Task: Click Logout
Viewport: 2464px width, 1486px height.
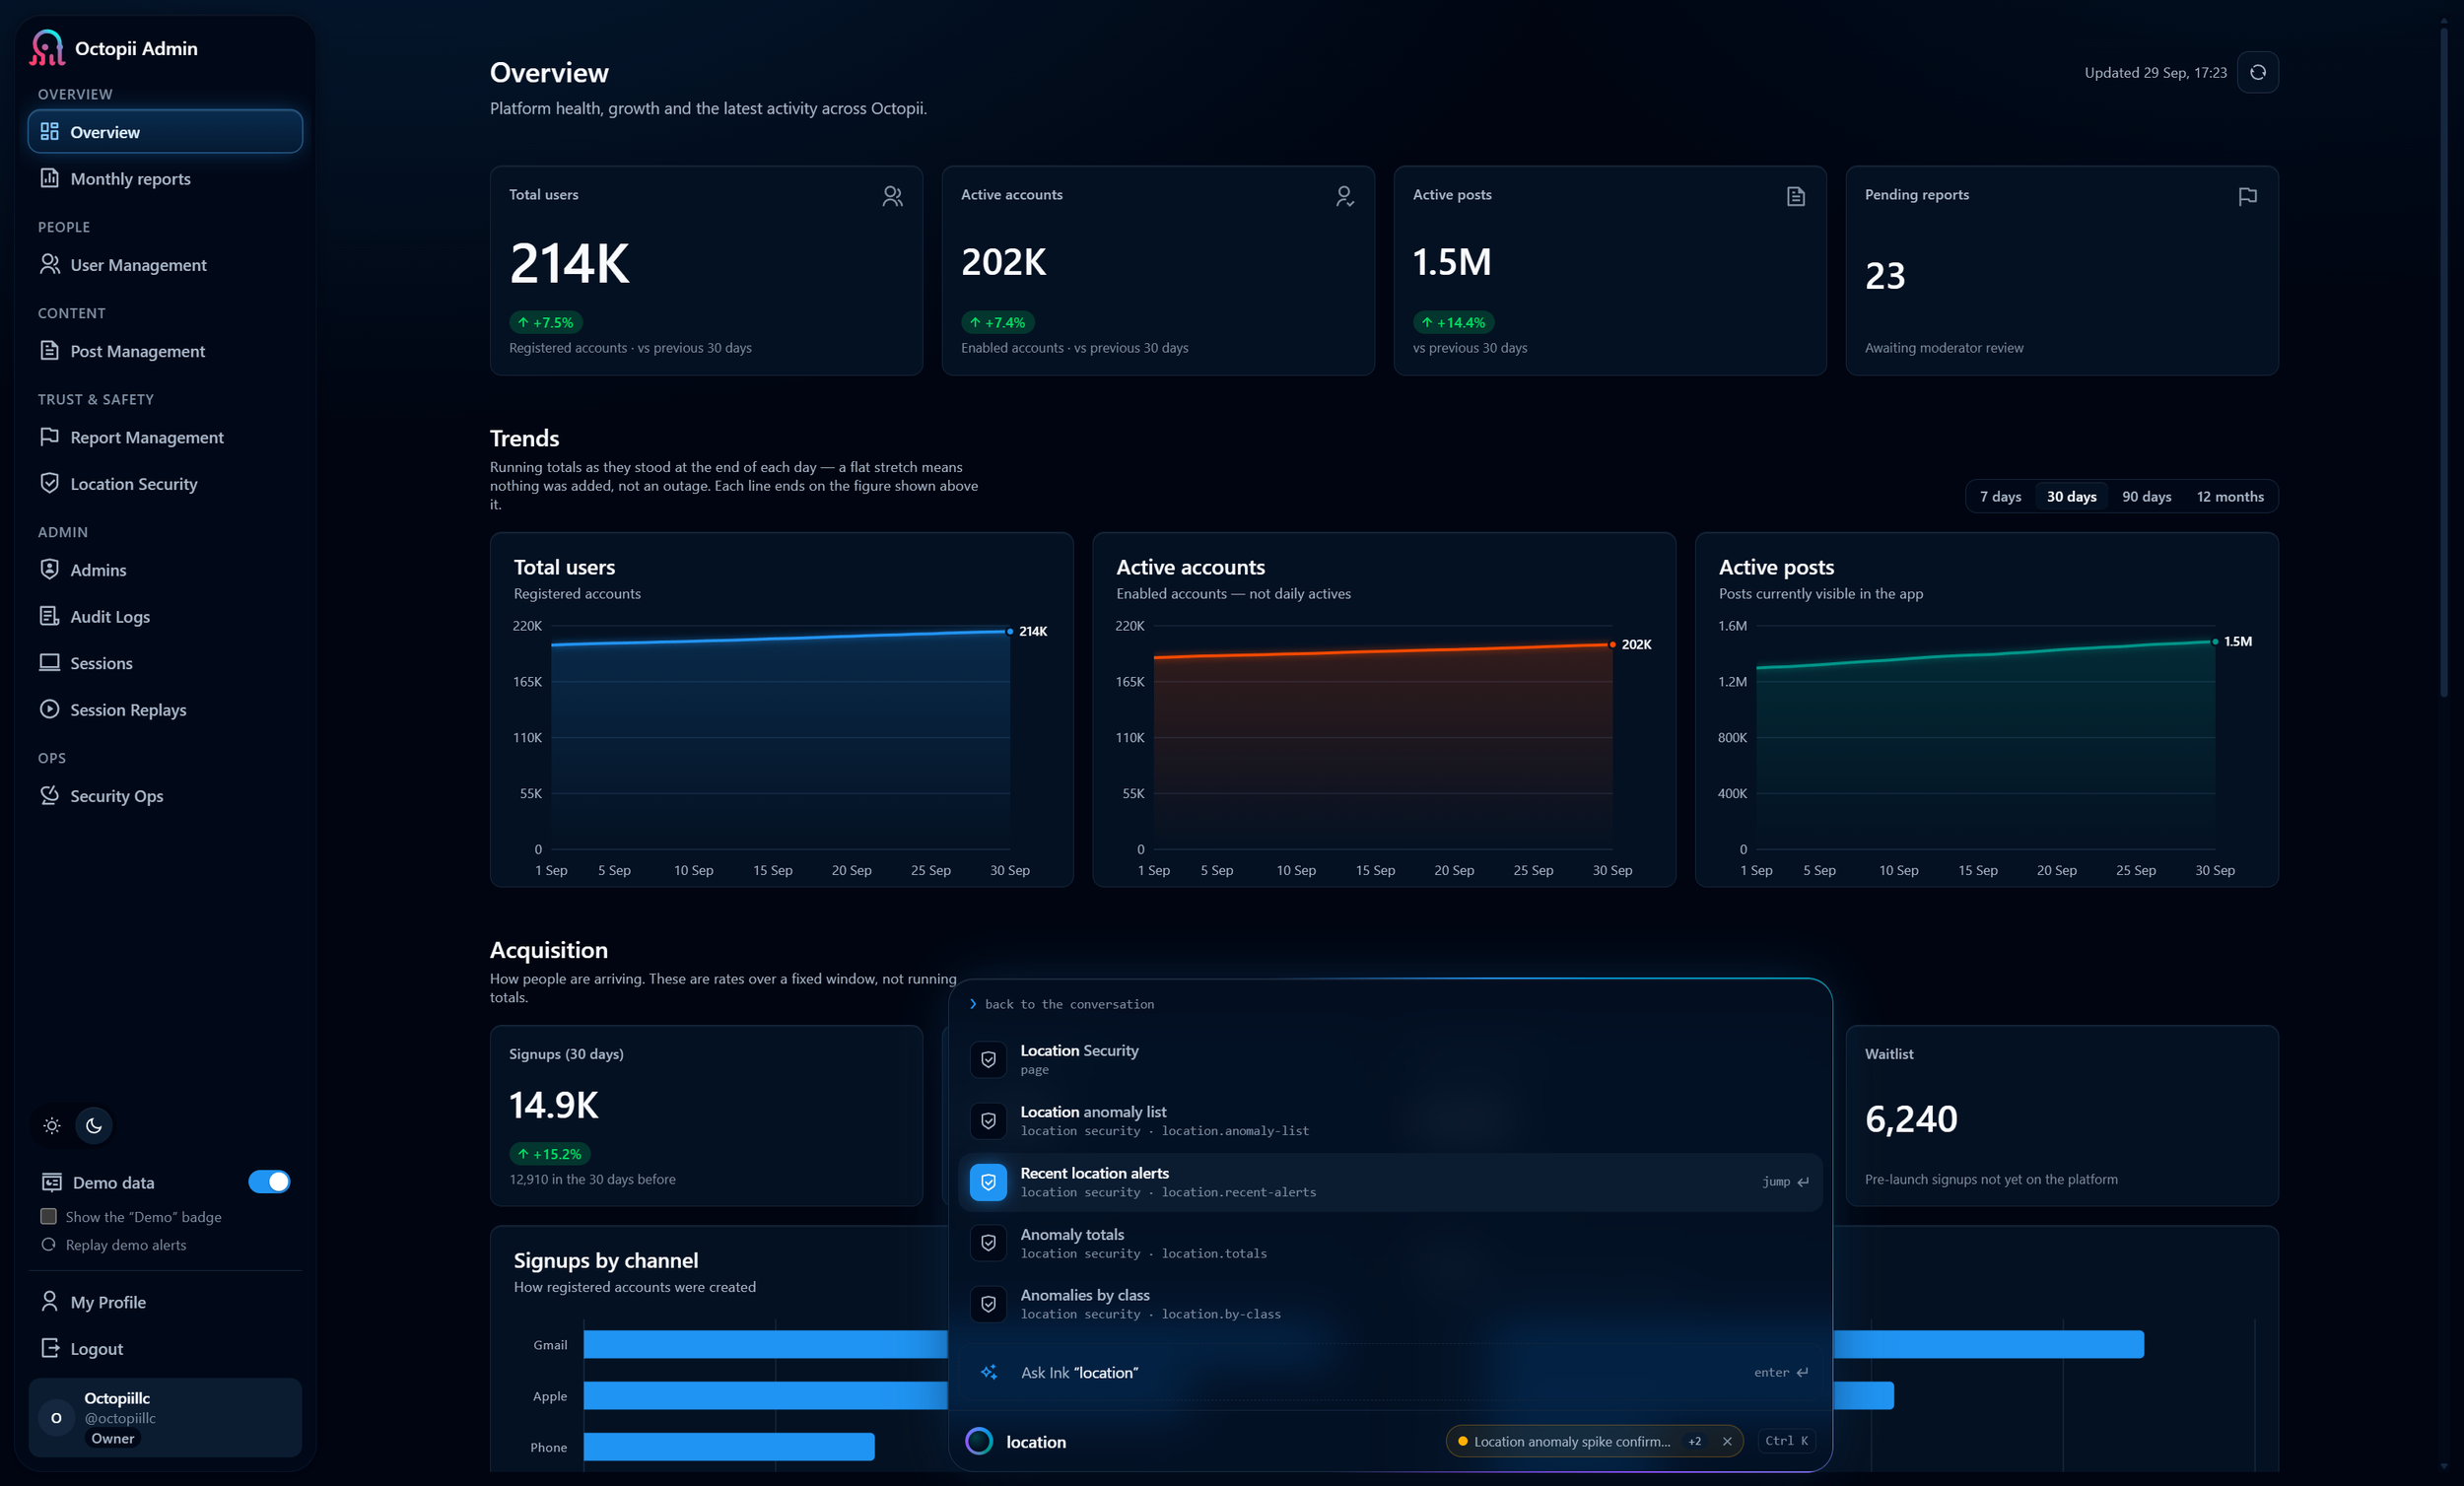Action: 165,1348
